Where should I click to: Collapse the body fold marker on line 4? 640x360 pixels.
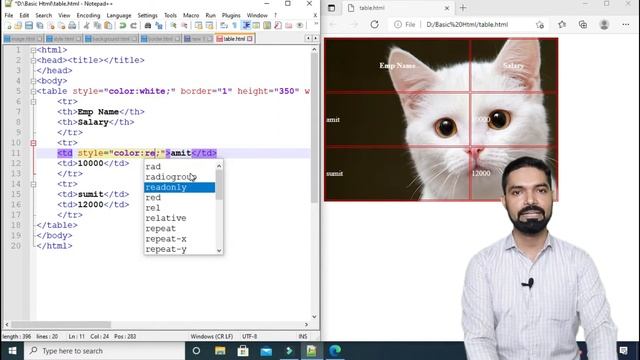coord(33,81)
